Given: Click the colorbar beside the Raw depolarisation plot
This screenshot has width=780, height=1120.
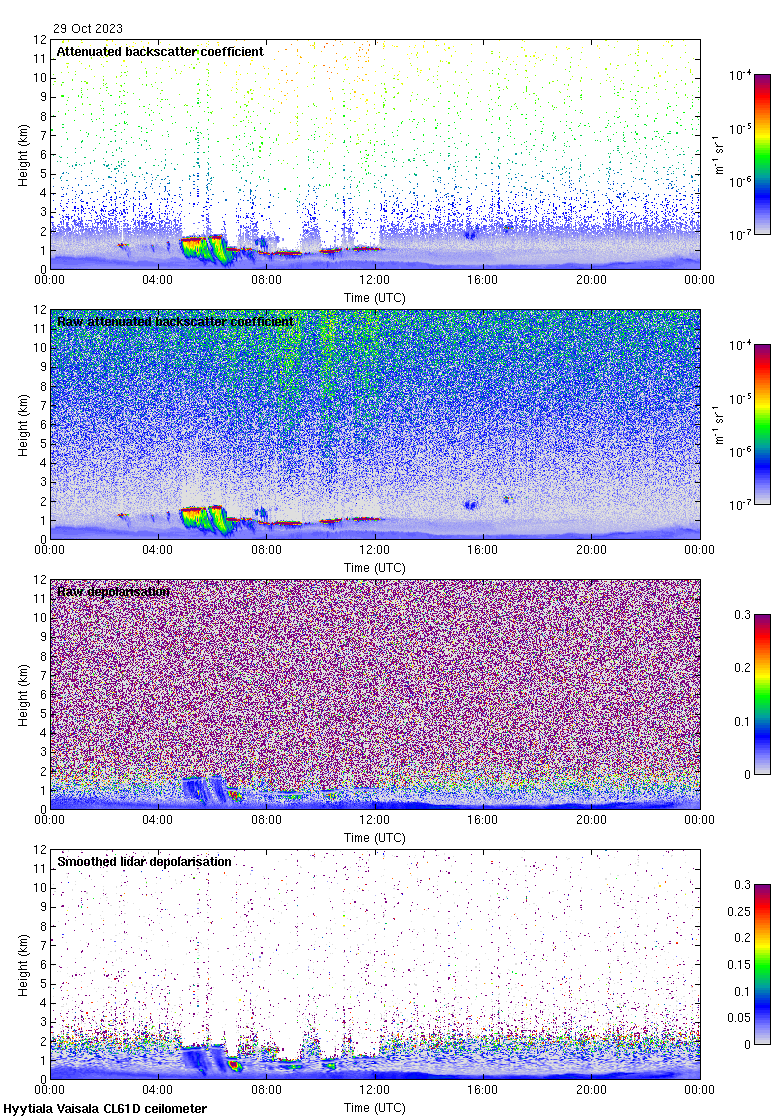Looking at the screenshot, I should pos(762,694).
